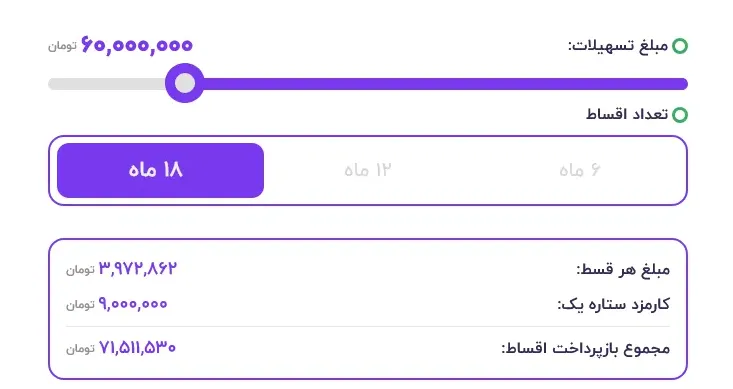Click the کارمزد ستاره یک label
This screenshot has height=389, width=733.
pyautogui.click(x=613, y=304)
